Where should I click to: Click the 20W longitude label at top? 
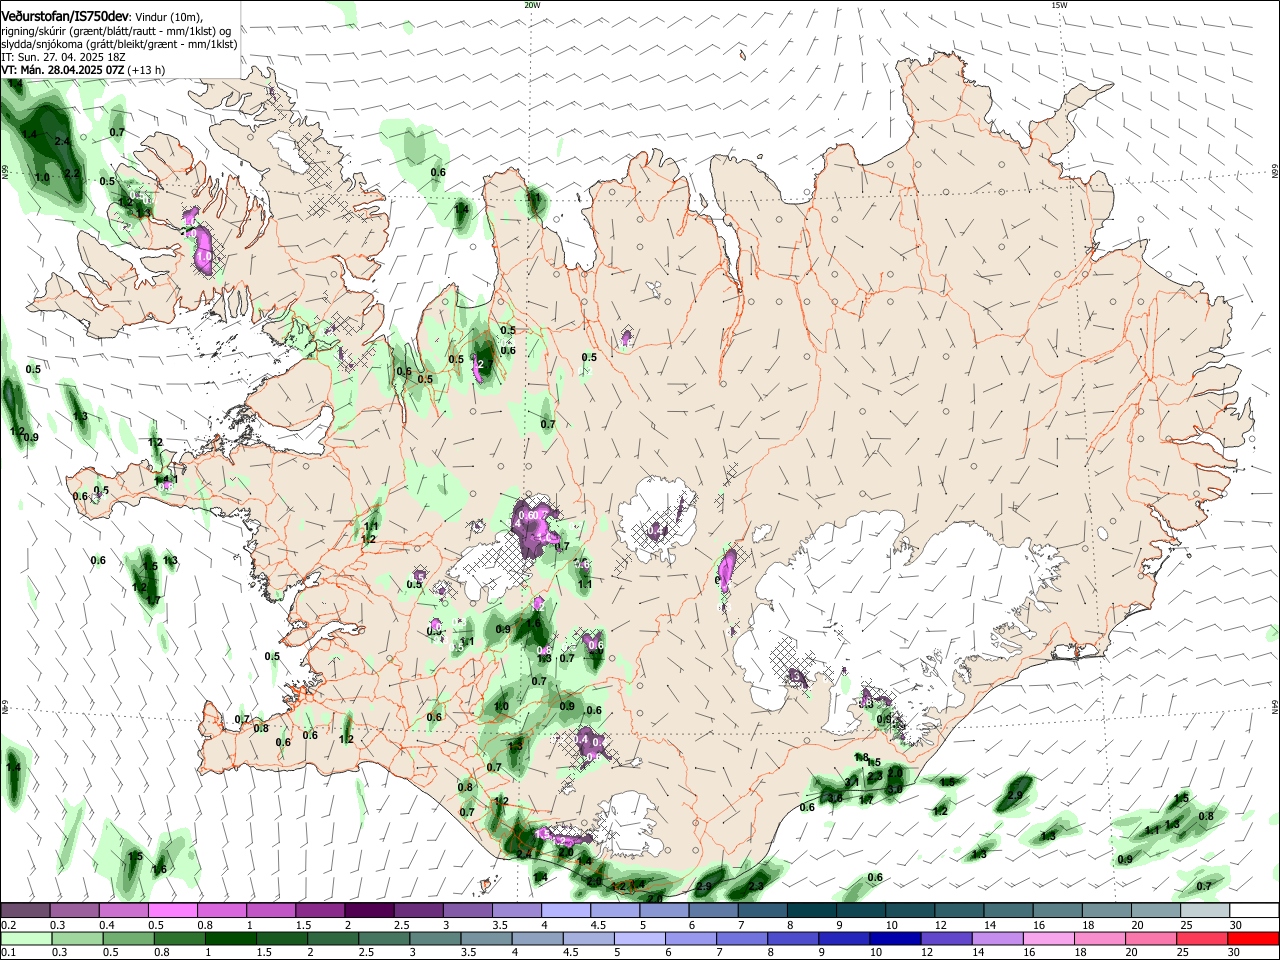532,5
